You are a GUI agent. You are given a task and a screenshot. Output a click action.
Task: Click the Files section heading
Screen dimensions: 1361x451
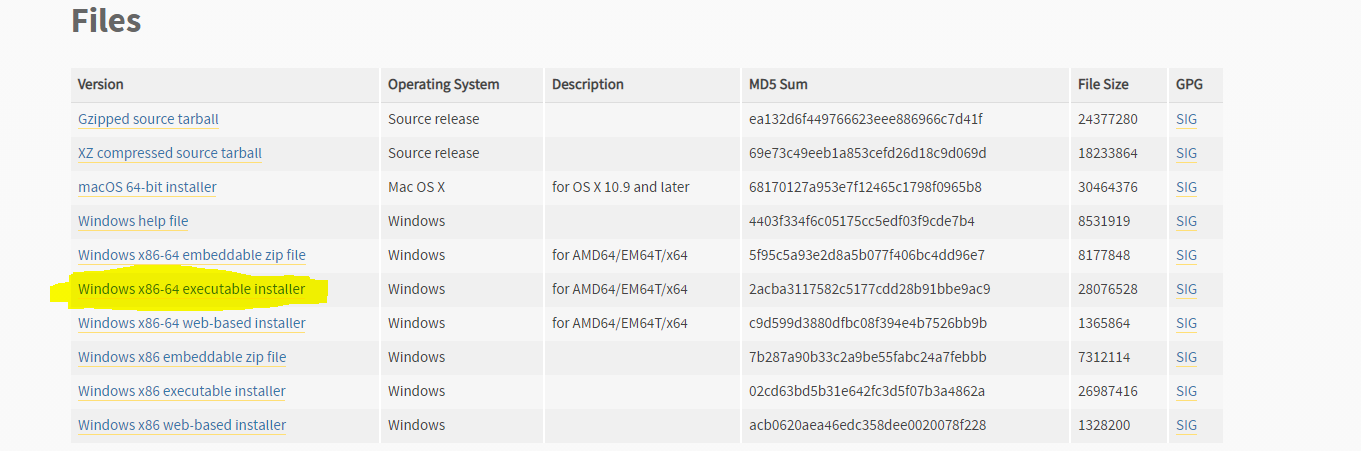106,20
